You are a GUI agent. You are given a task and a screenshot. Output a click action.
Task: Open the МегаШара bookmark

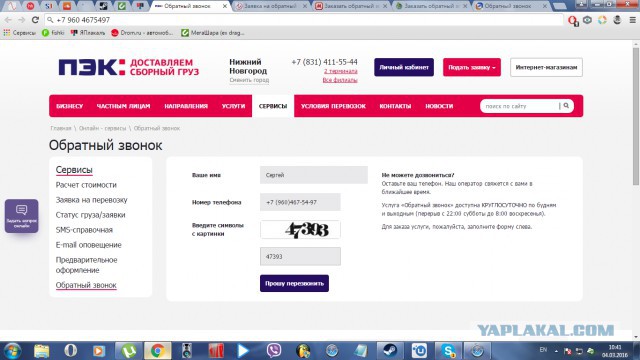coord(213,33)
